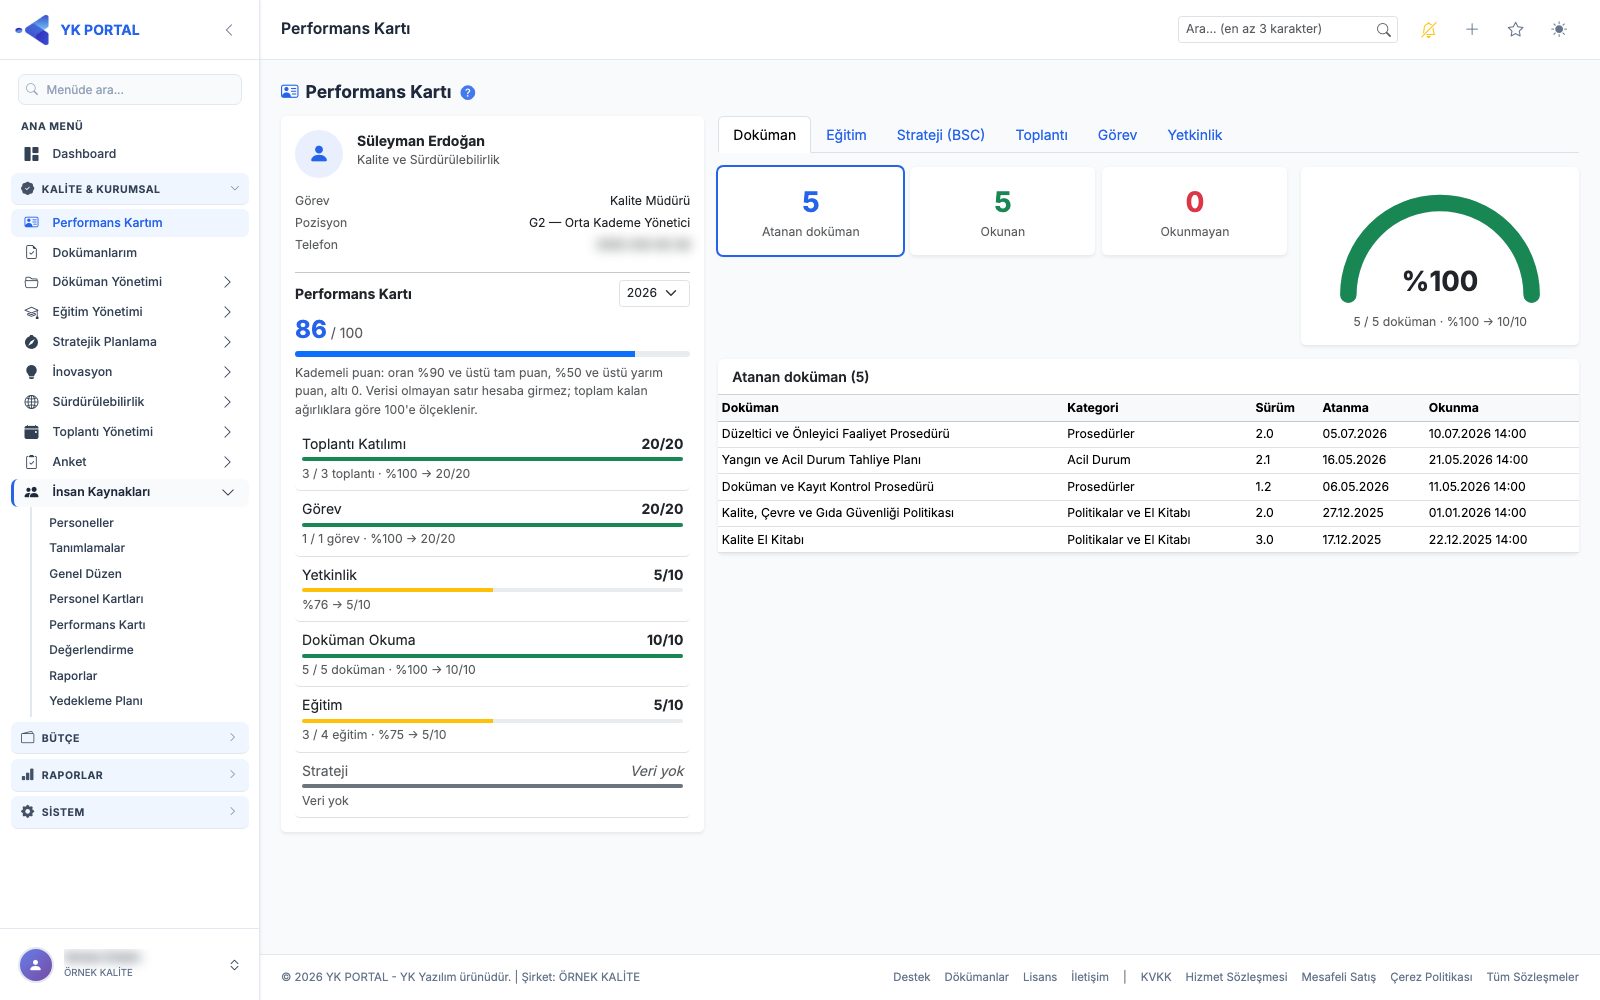This screenshot has width=1600, height=1000.
Task: Collapse the sidebar with the left arrow
Action: 229,30
